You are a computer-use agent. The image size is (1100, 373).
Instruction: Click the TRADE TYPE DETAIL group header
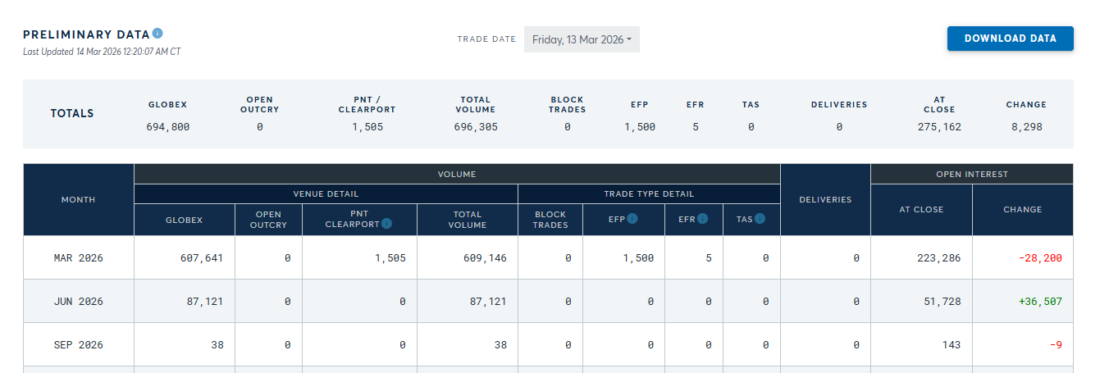(649, 194)
